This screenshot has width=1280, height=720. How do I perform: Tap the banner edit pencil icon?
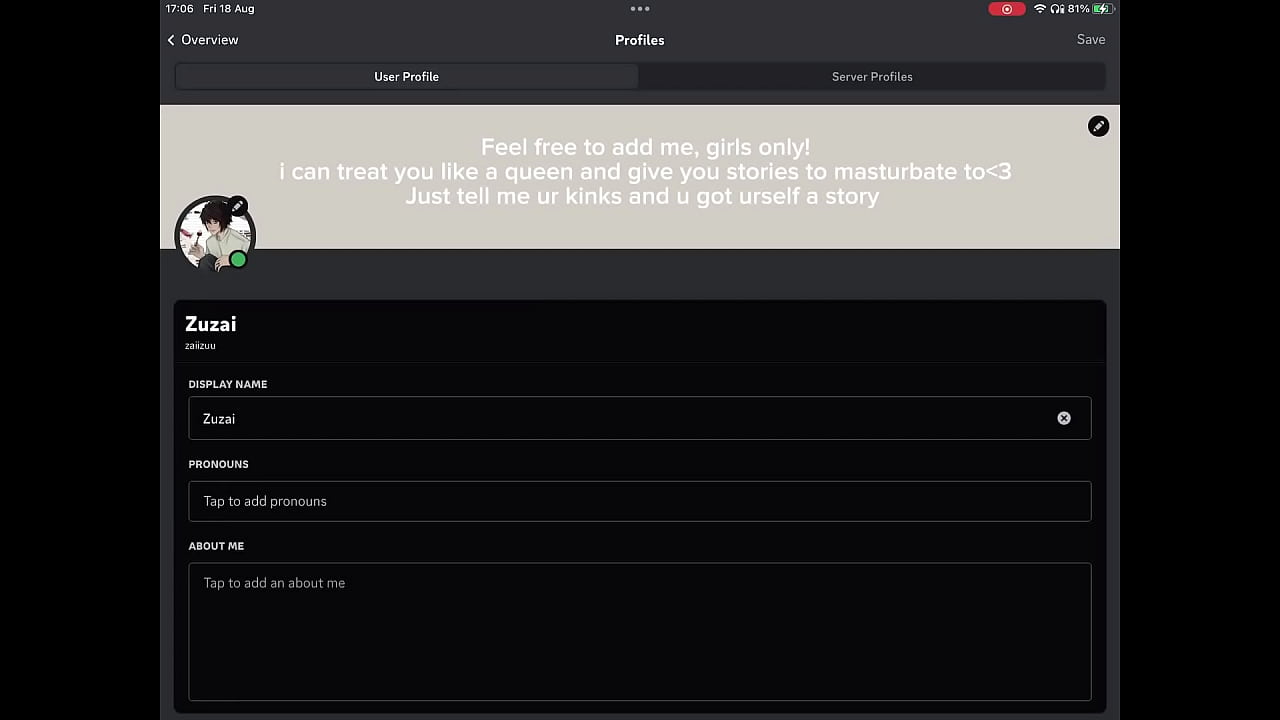point(1098,126)
